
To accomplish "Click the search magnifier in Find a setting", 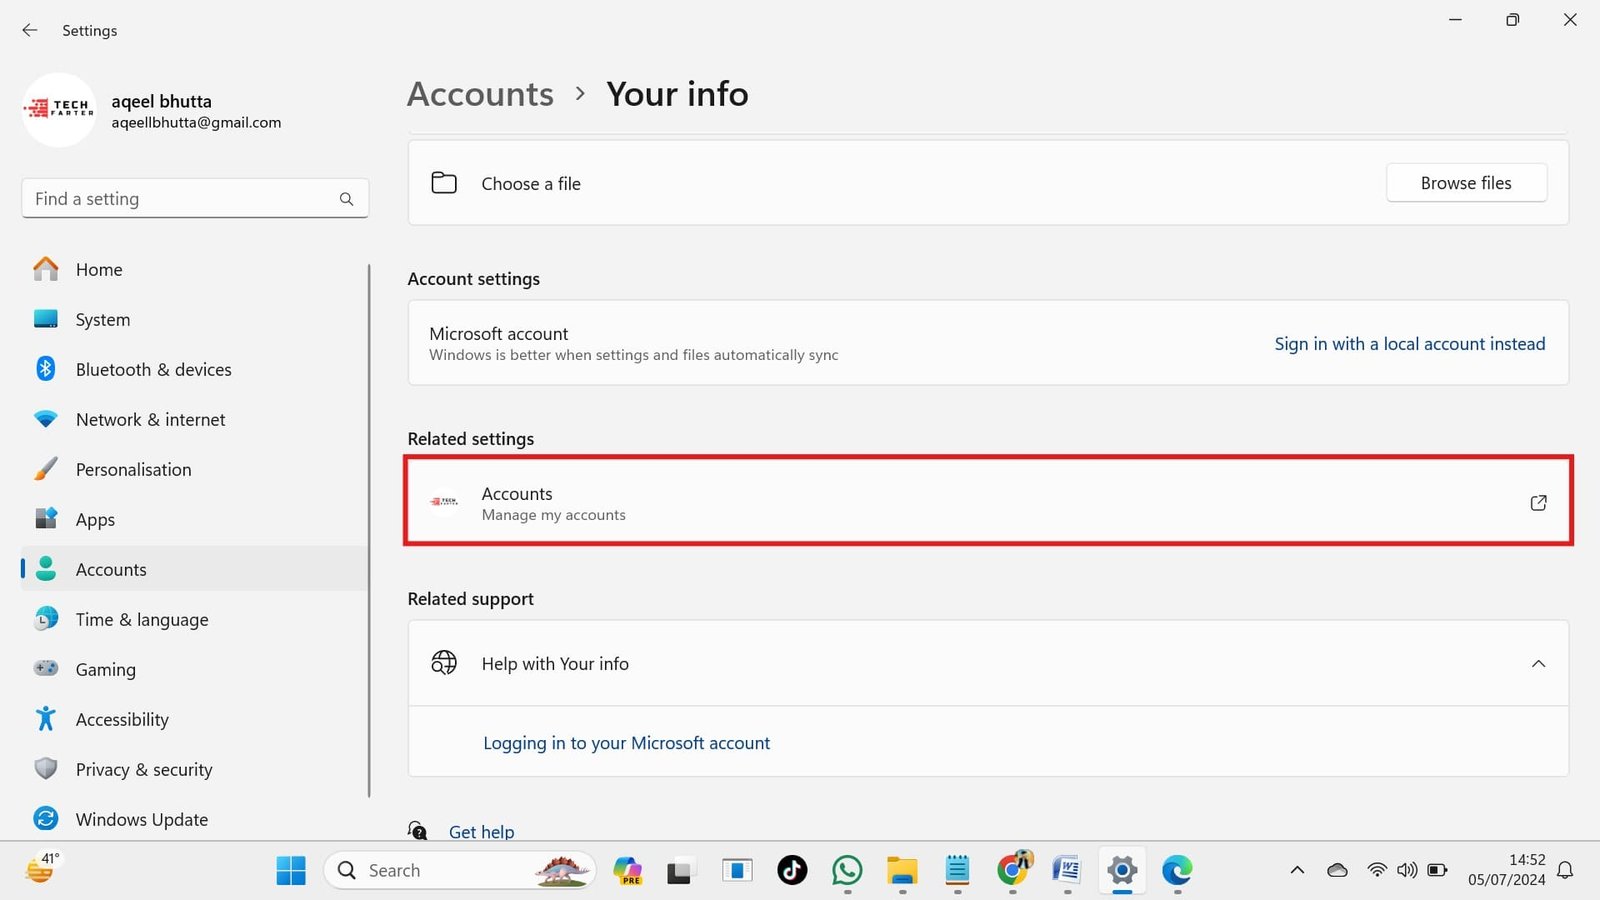I will click(x=346, y=199).
